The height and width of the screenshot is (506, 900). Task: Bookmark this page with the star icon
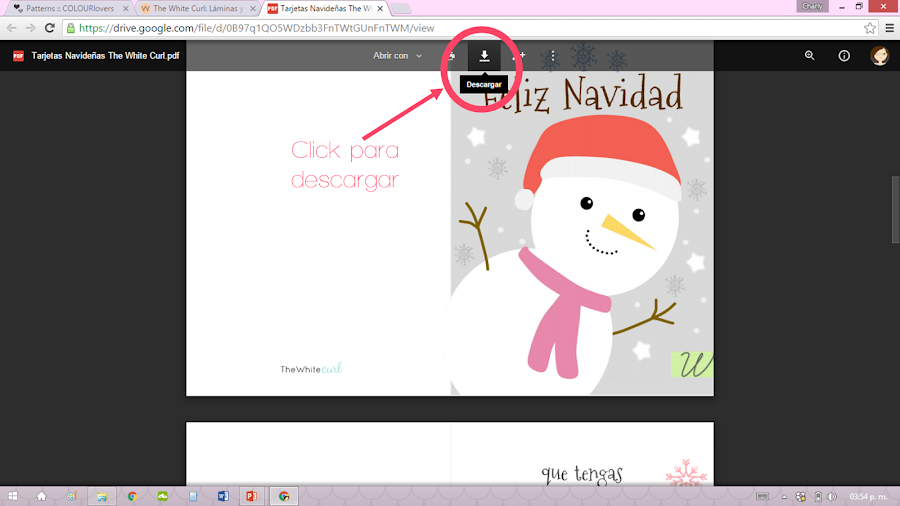[x=870, y=28]
